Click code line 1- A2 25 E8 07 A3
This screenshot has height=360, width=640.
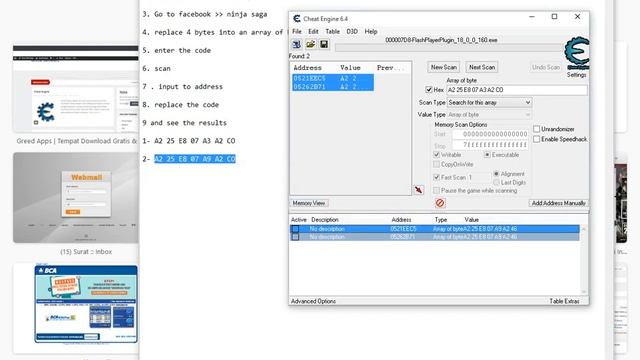coord(189,141)
